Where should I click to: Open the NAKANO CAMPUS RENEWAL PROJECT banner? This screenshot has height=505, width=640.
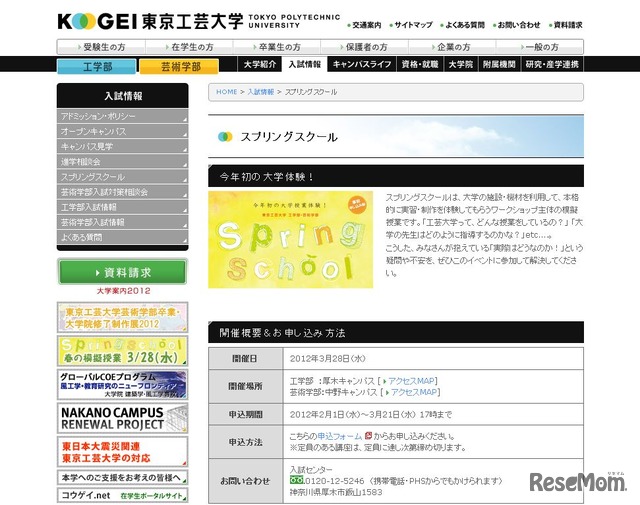[122, 418]
